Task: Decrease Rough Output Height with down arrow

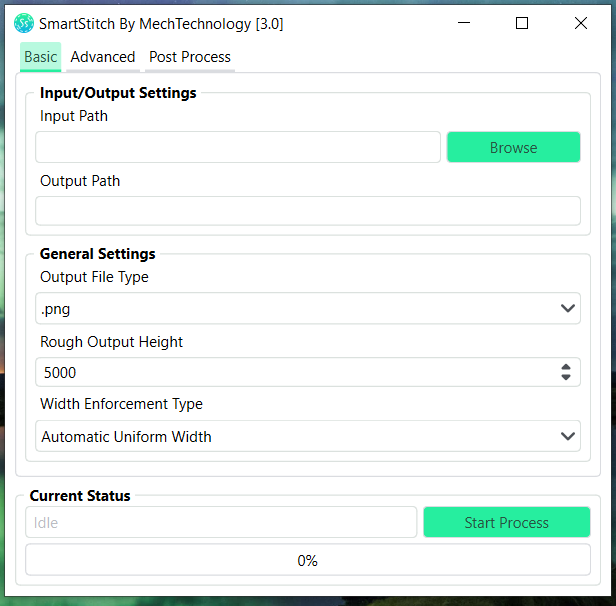Action: 566,379
